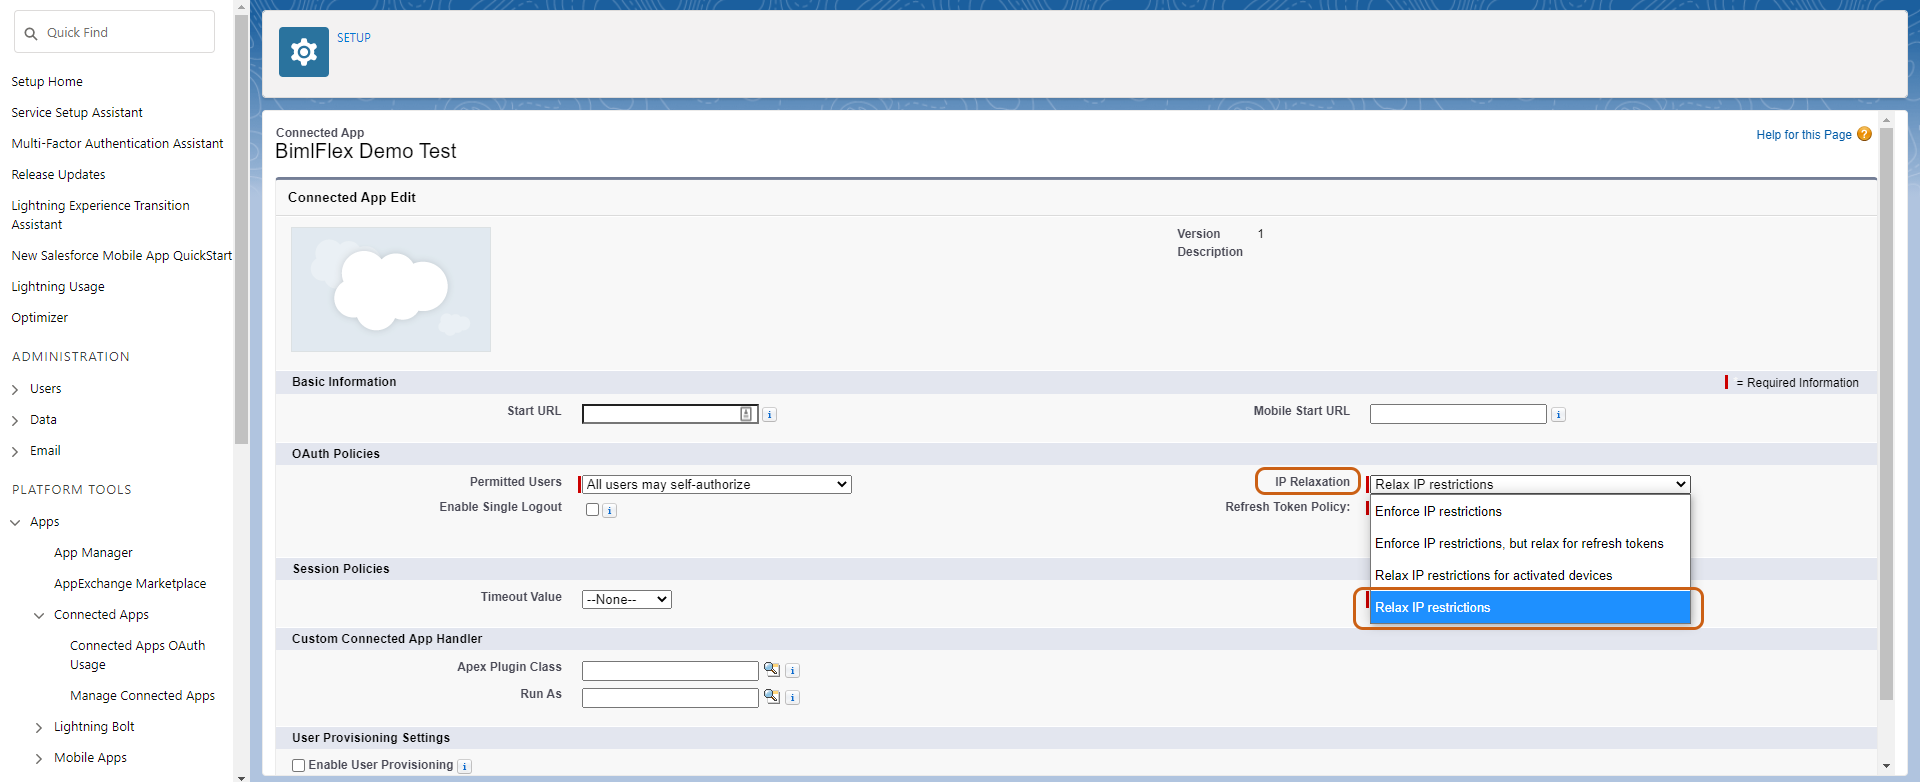Open Service Setup Assistant
The height and width of the screenshot is (782, 1920).
pyautogui.click(x=77, y=113)
